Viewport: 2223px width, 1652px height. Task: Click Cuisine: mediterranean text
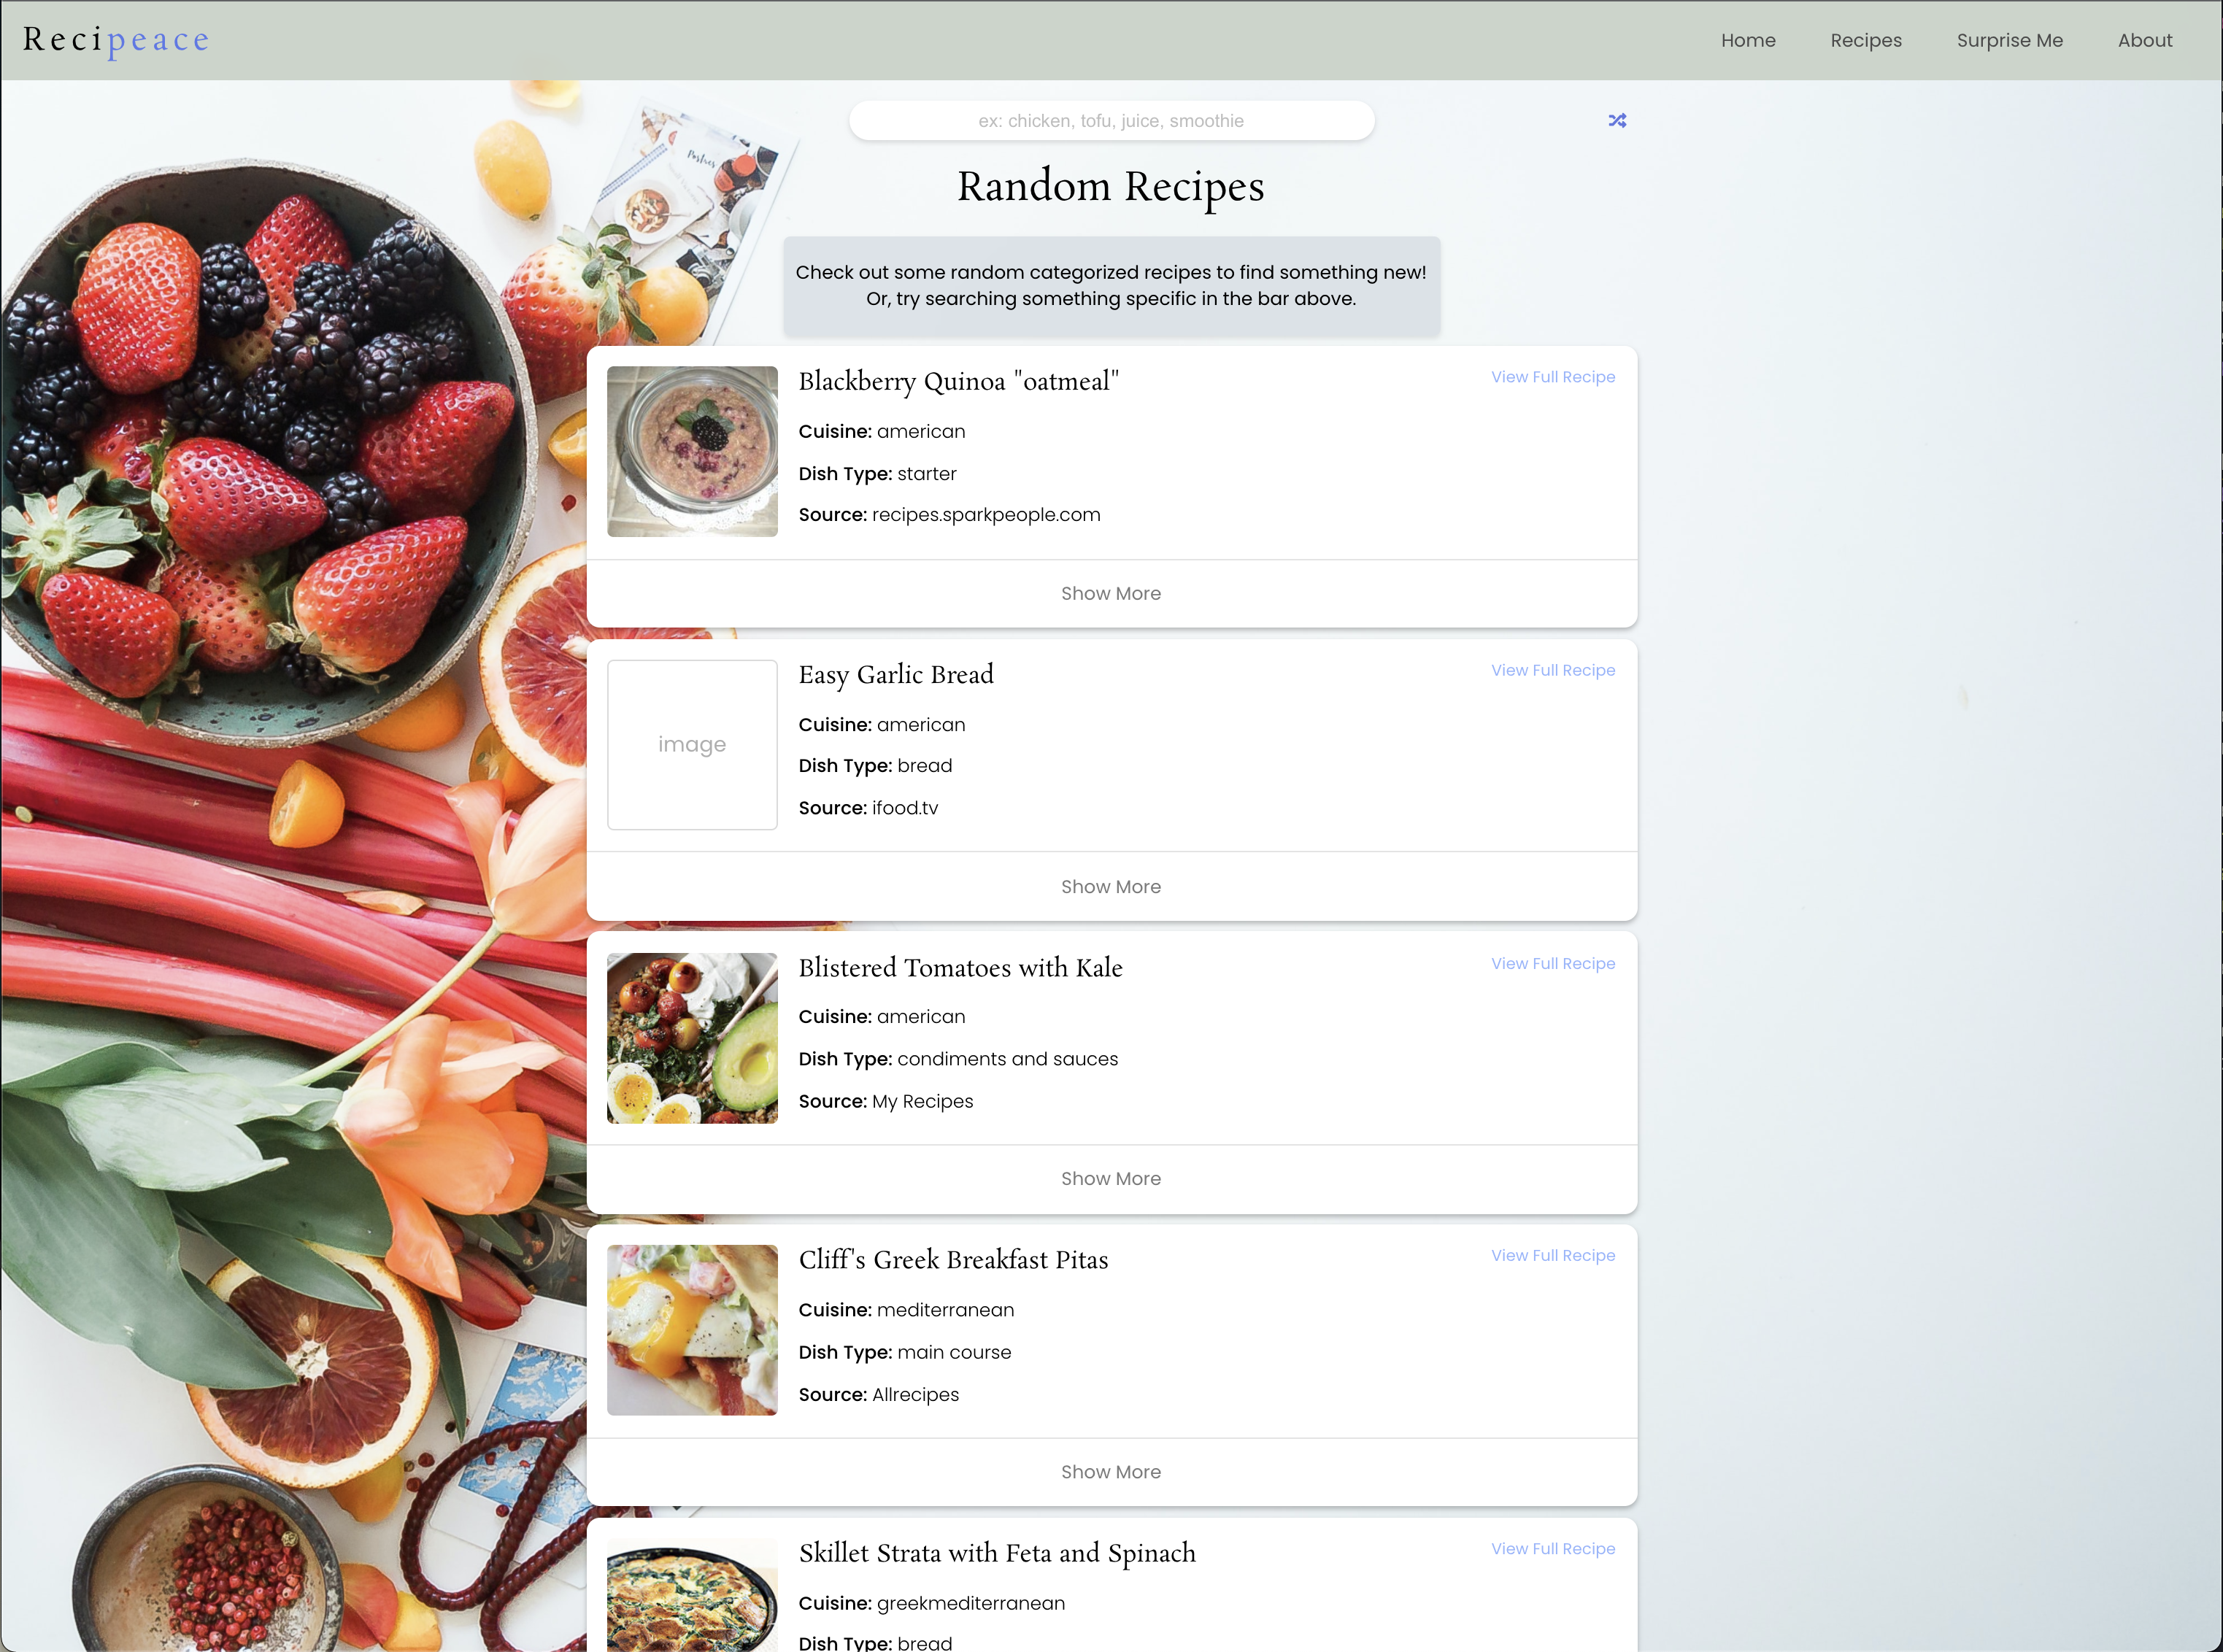click(906, 1310)
